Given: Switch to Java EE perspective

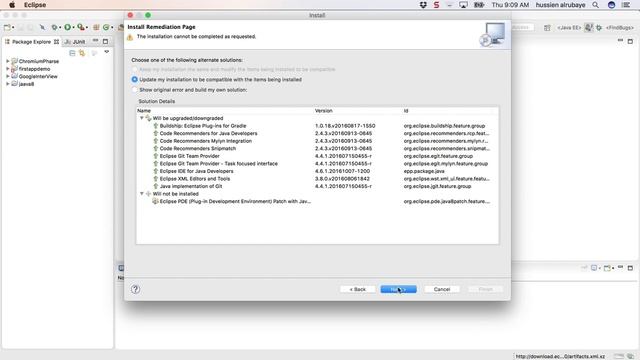Looking at the screenshot, I should point(569,28).
